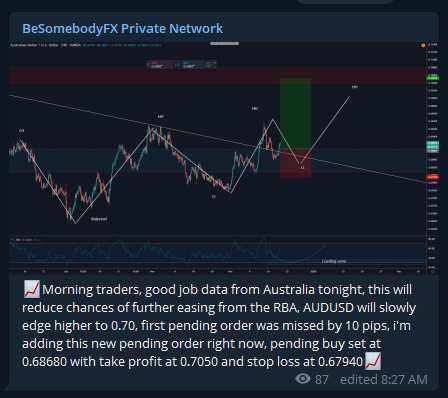This screenshot has height=398, width=448.
Task: Click the orange info icon beside Buy
Action: pos(208,65)
